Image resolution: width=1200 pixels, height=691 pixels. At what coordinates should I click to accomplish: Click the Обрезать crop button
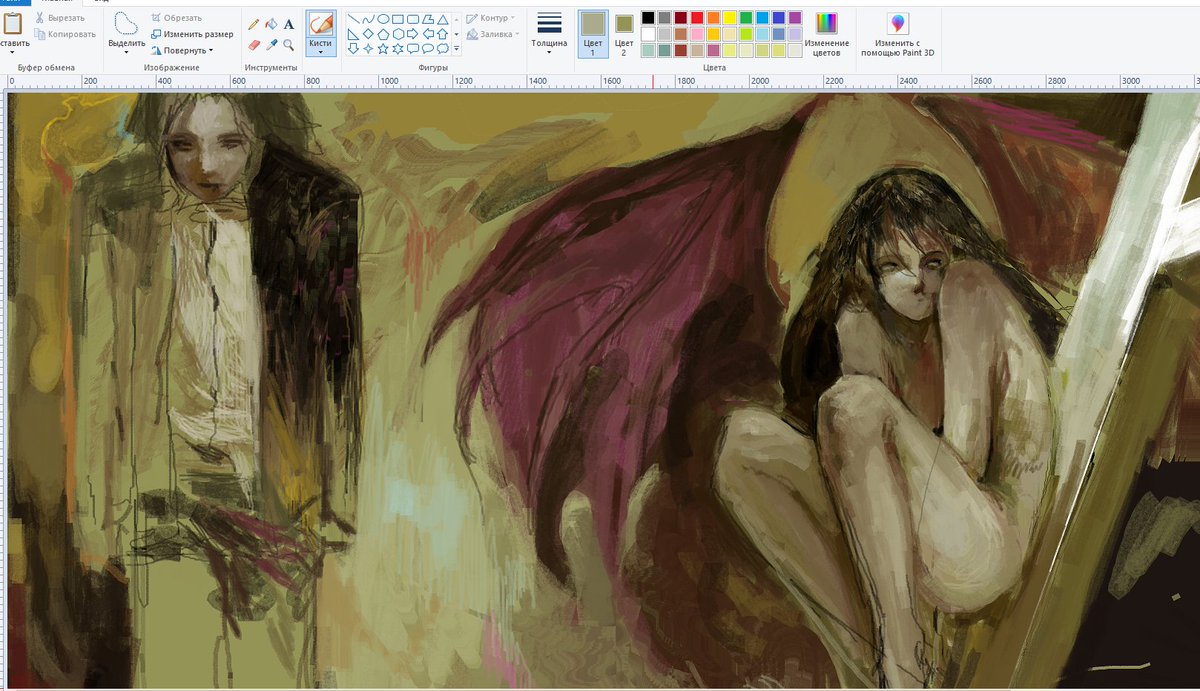176,18
